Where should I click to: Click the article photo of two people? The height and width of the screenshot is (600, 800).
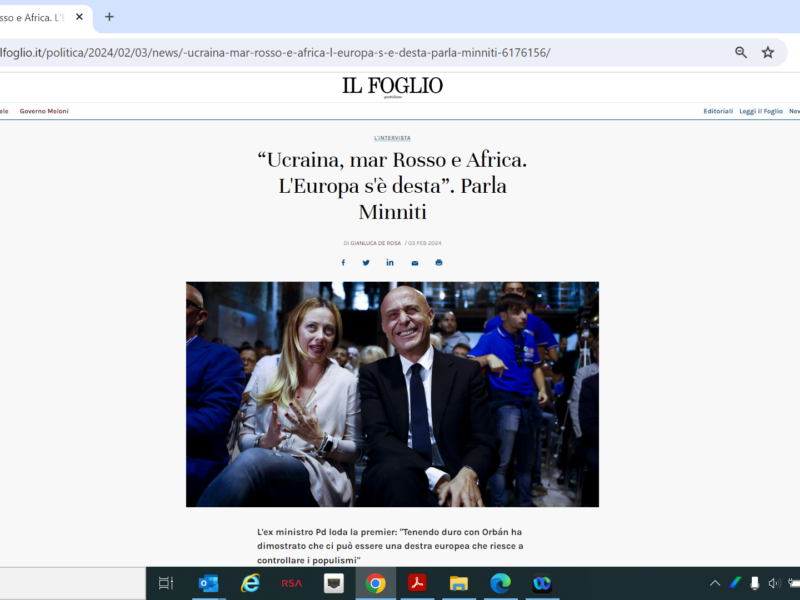(x=392, y=394)
